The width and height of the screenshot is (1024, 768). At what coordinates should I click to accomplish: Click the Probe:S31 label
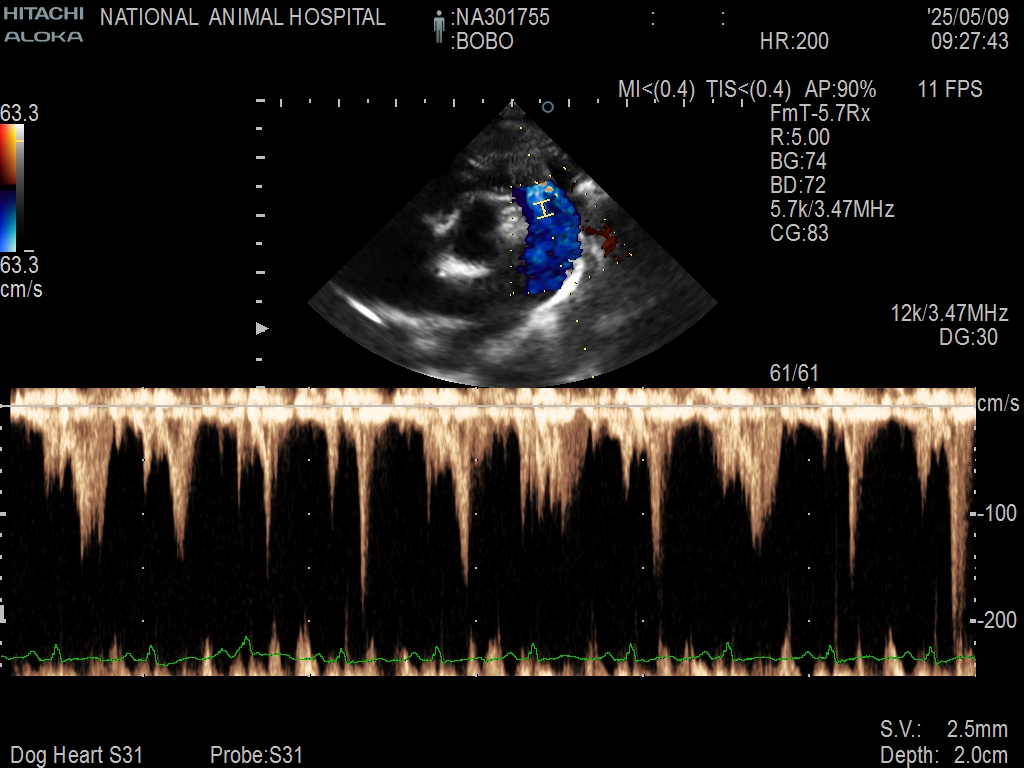pos(256,755)
